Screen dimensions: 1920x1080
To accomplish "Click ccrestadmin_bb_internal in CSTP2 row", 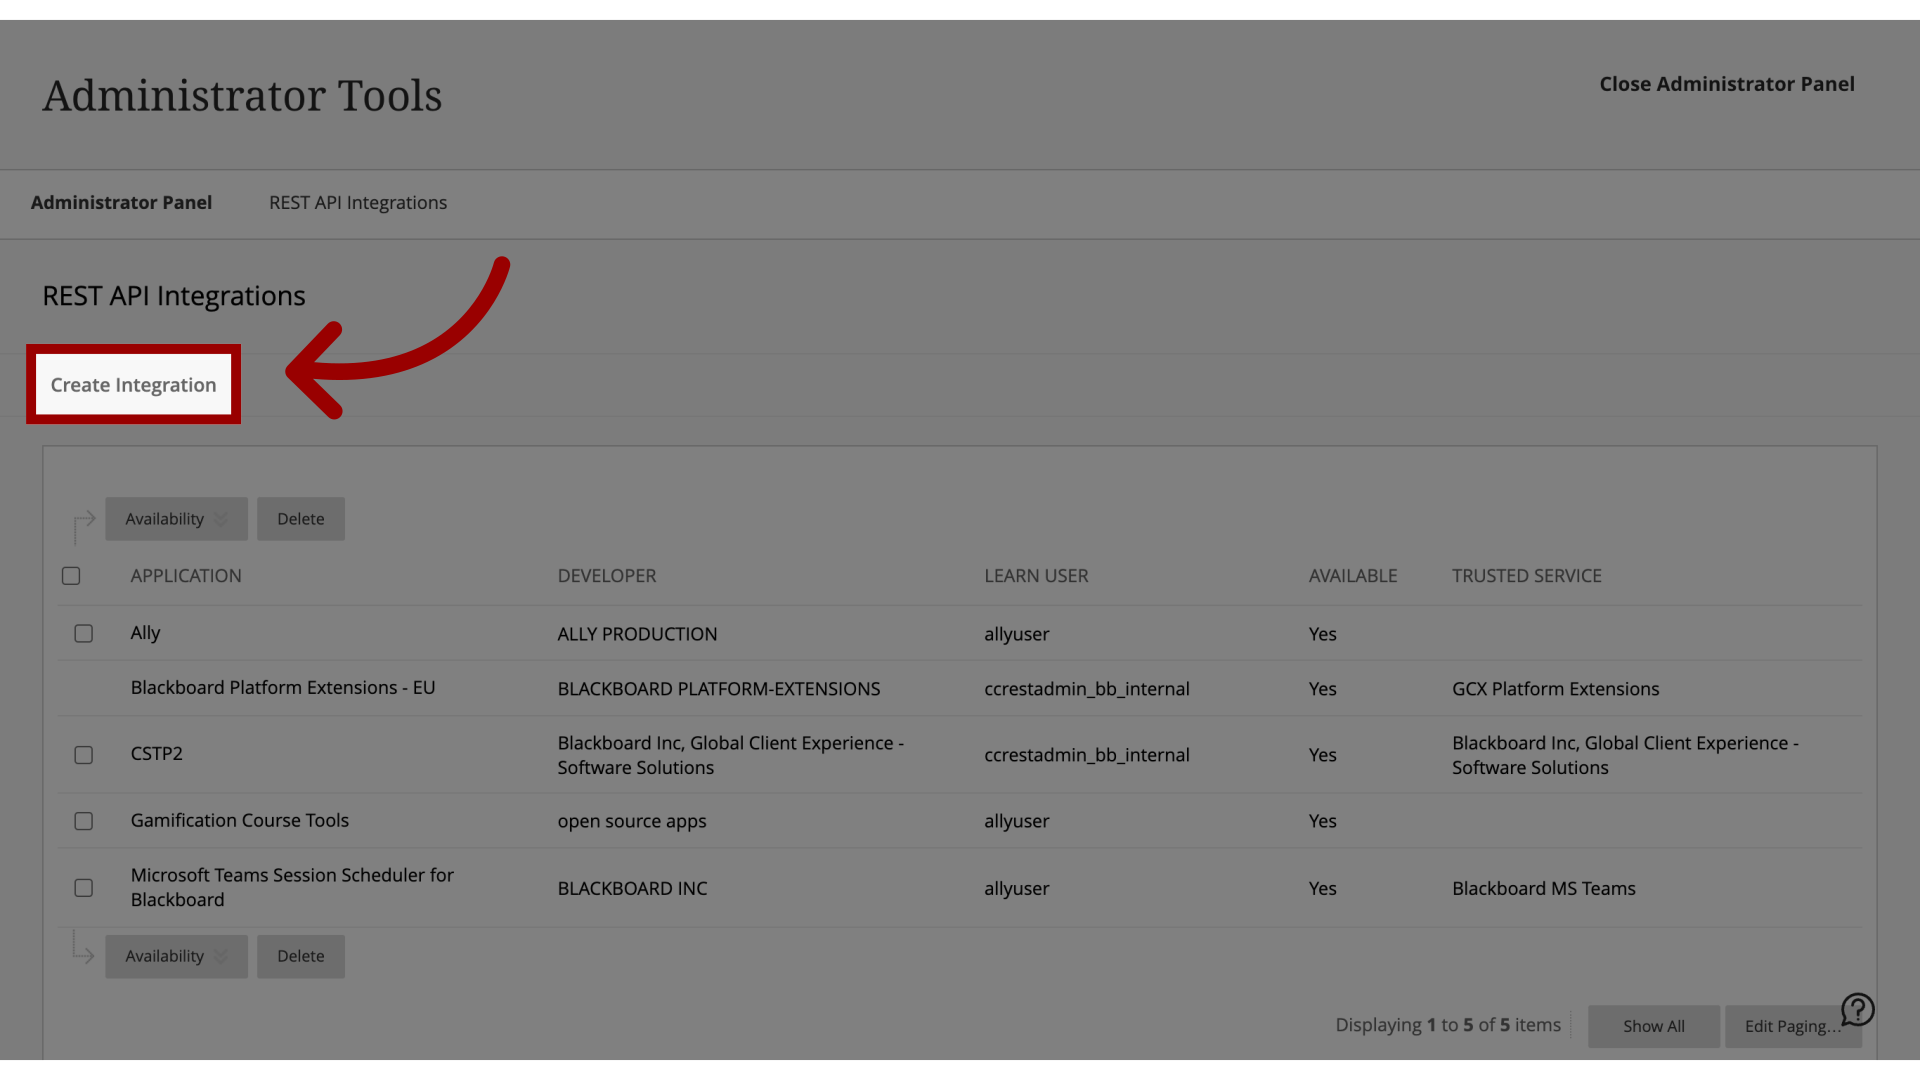I will click(x=1087, y=755).
